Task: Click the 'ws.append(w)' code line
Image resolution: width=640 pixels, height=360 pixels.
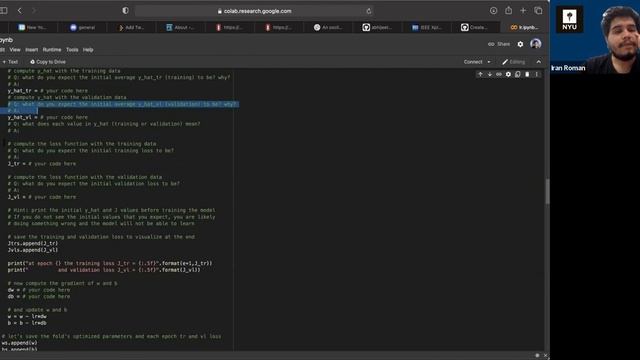Action: click(x=20, y=343)
